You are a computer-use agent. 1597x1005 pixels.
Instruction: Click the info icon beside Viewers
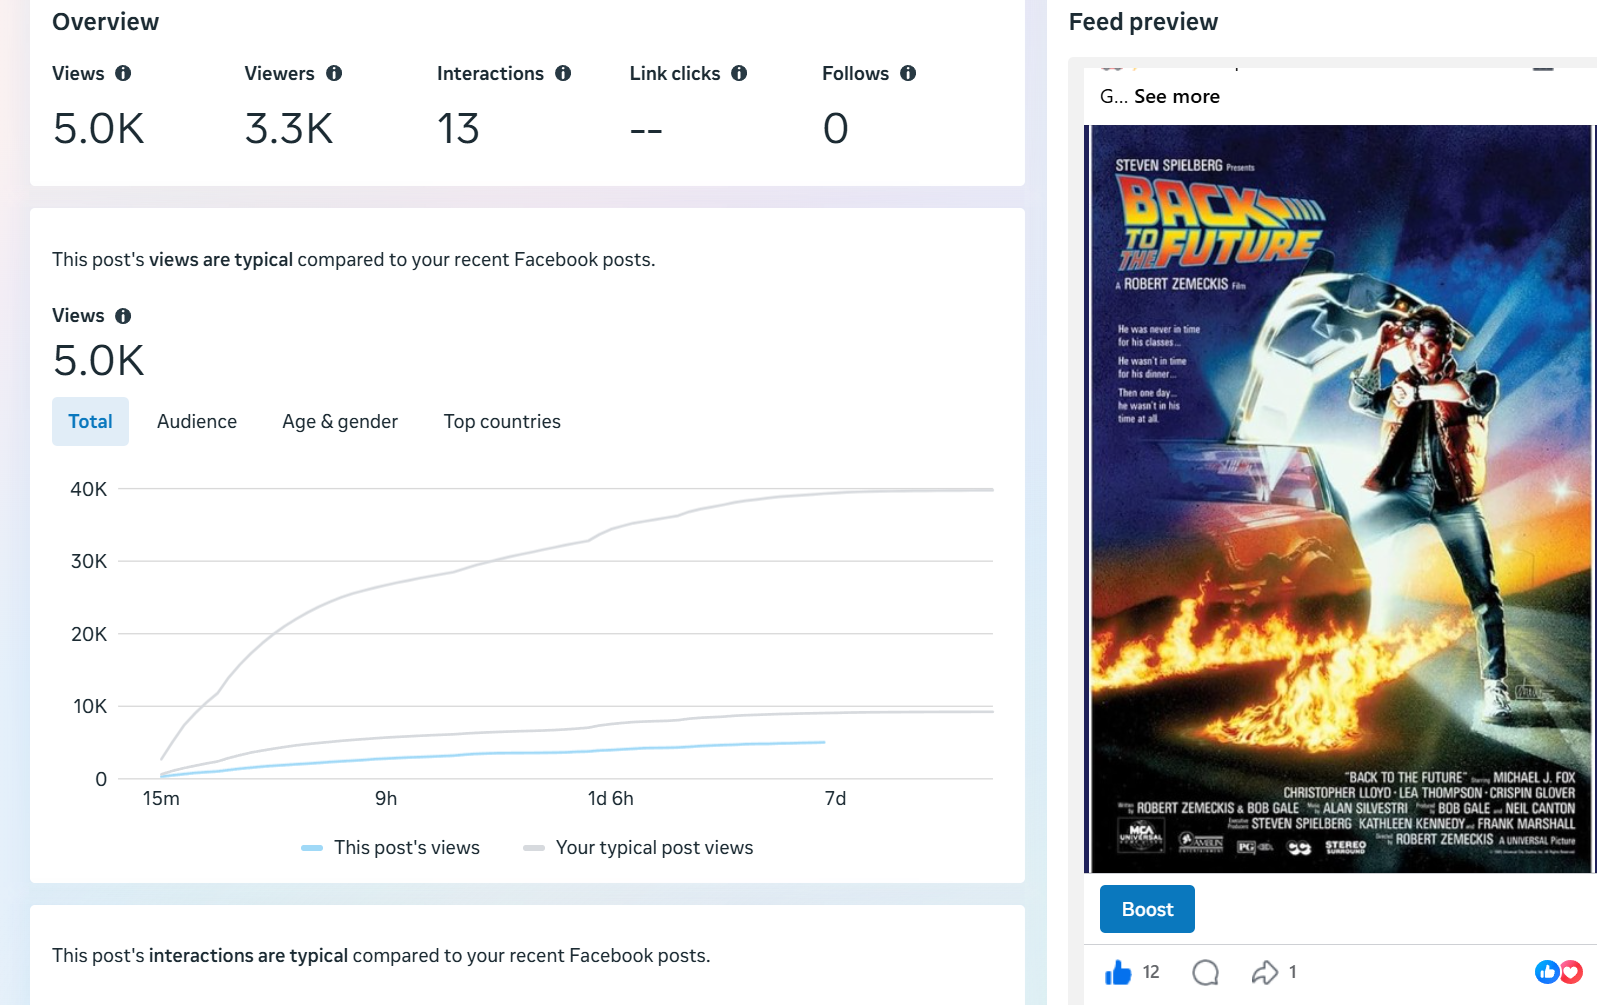pos(334,73)
